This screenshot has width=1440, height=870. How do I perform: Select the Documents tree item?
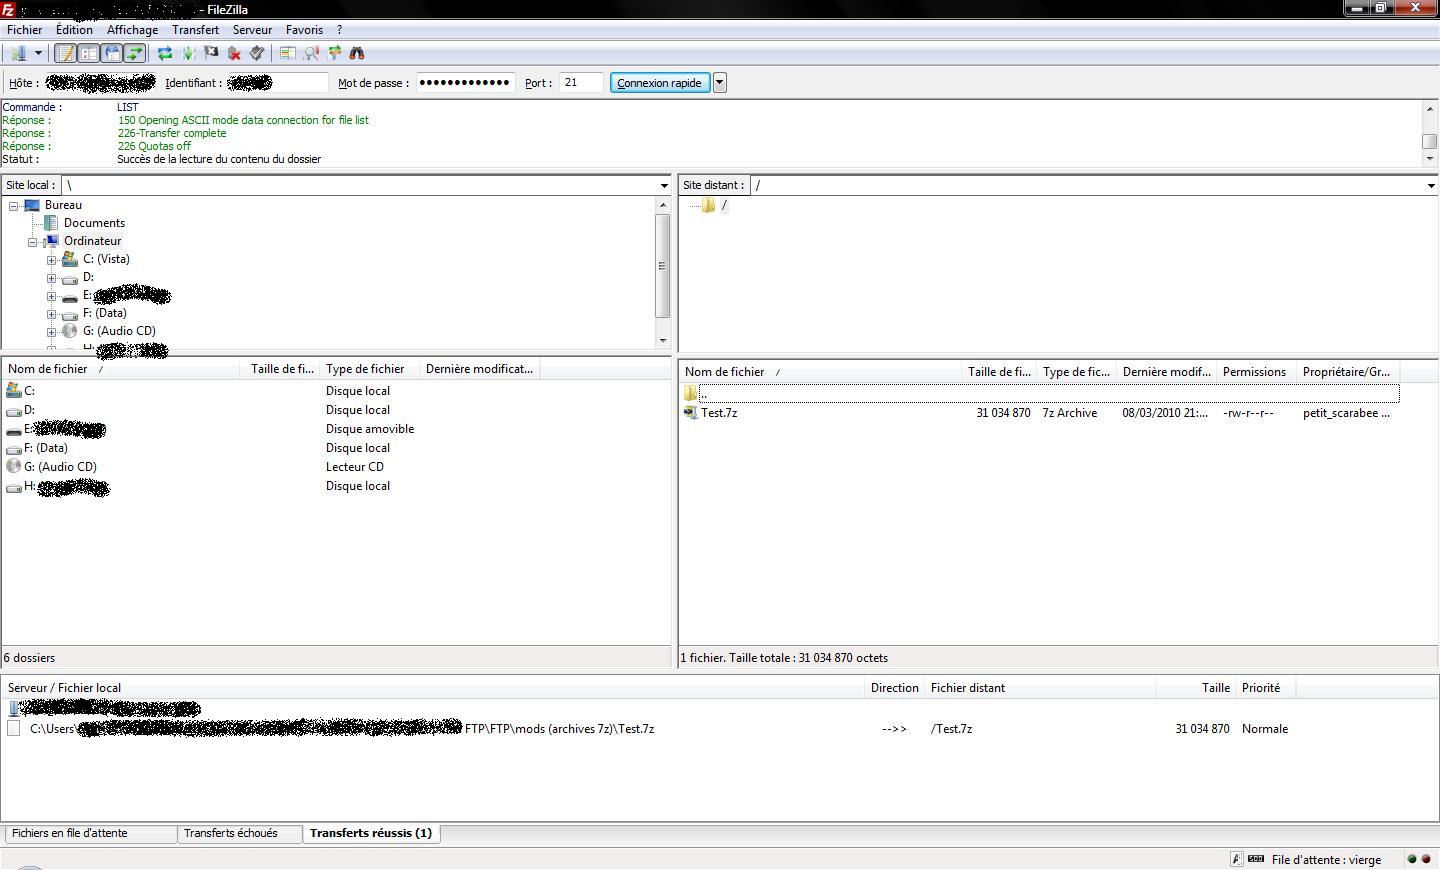pyautogui.click(x=94, y=223)
